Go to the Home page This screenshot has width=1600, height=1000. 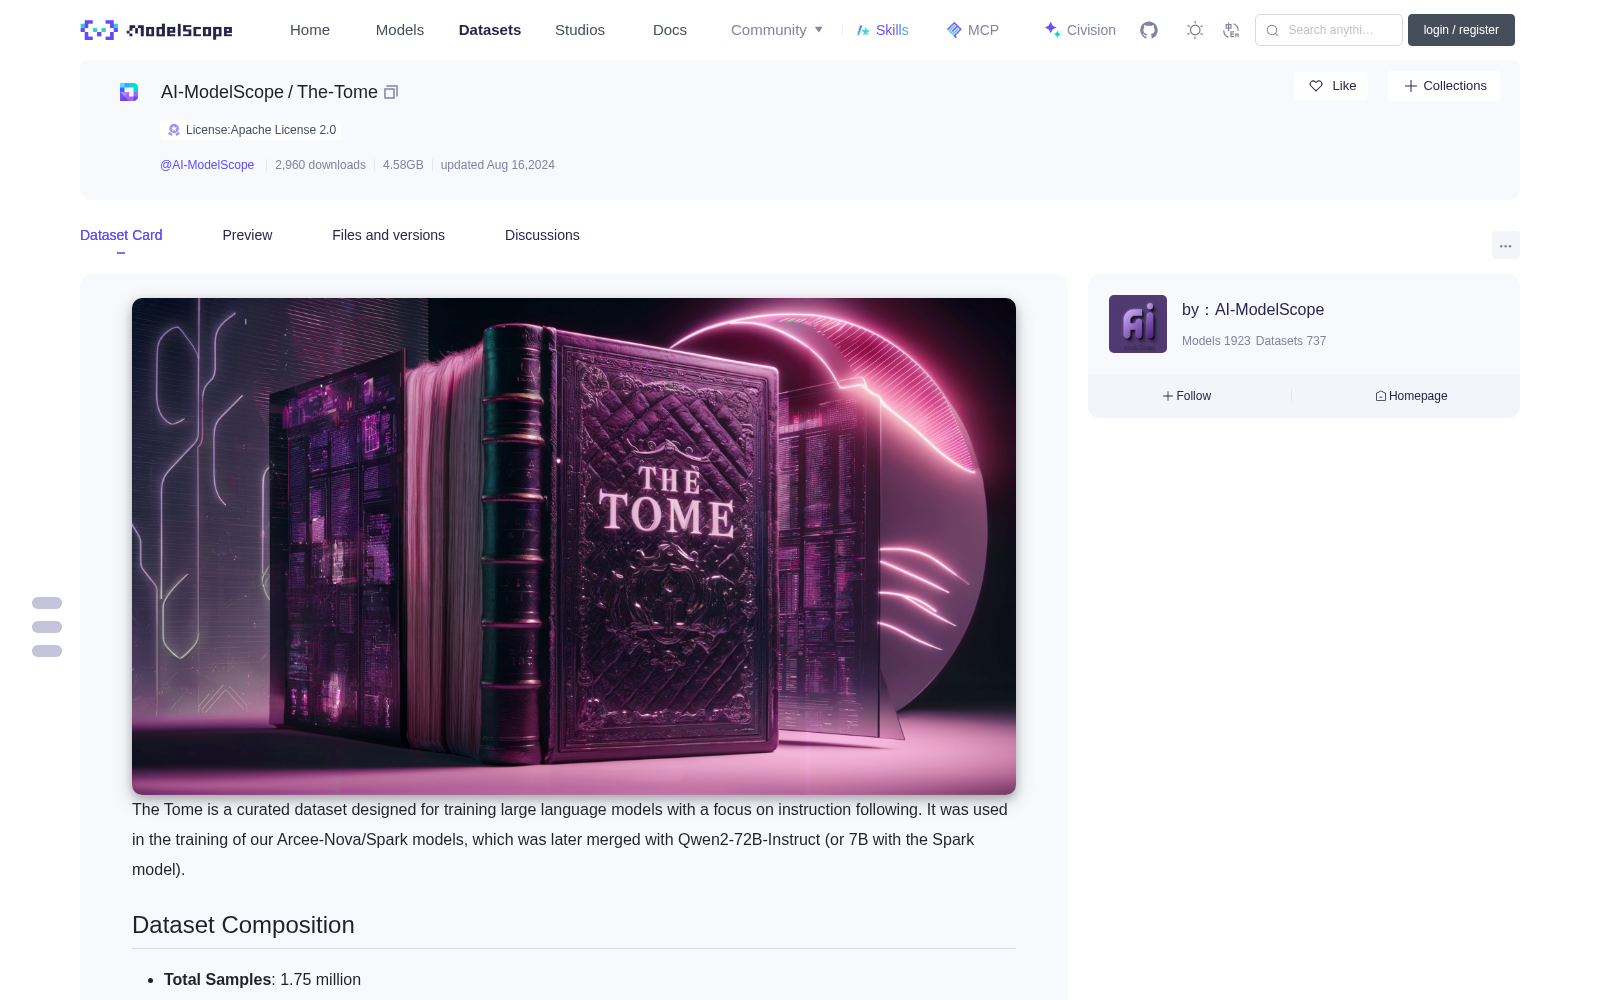click(x=310, y=30)
